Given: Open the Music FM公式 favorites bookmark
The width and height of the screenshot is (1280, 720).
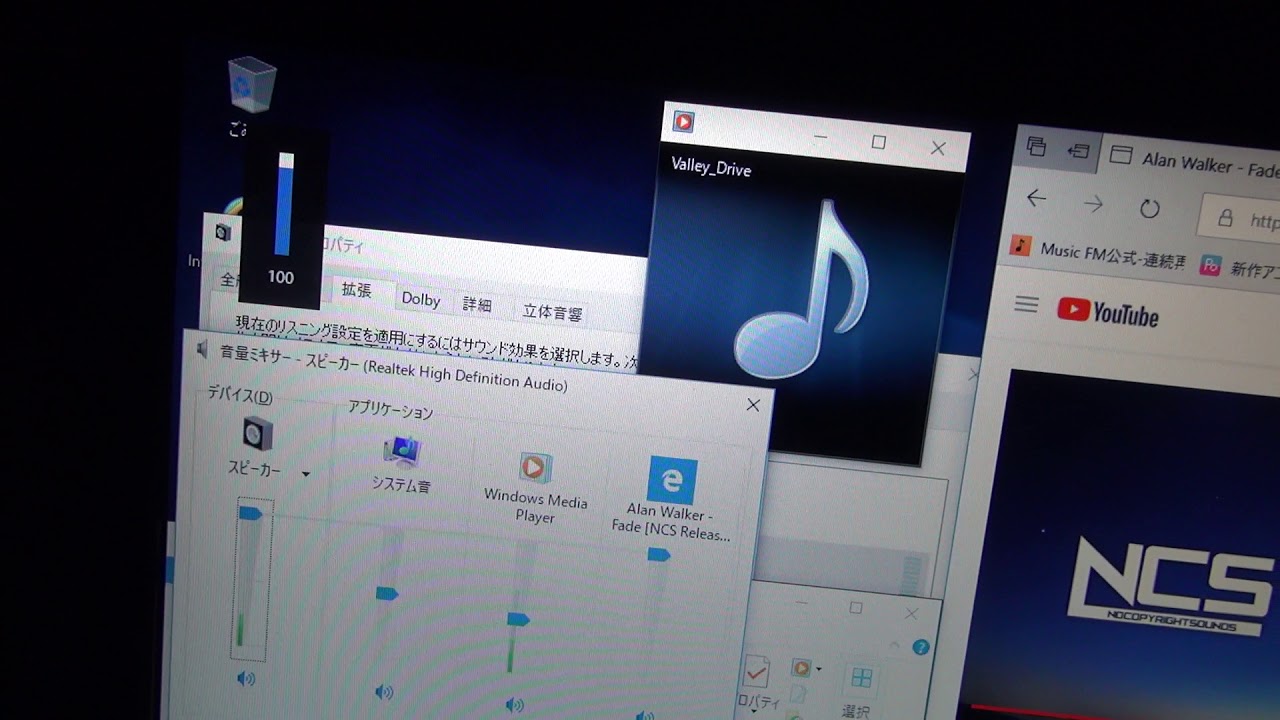Looking at the screenshot, I should point(1097,254).
